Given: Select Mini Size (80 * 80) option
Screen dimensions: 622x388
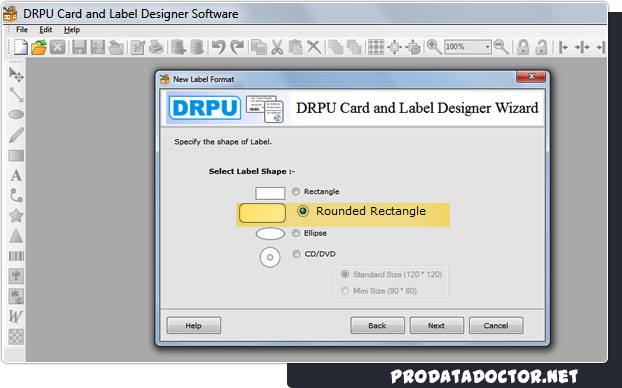Looking at the screenshot, I should coord(345,291).
